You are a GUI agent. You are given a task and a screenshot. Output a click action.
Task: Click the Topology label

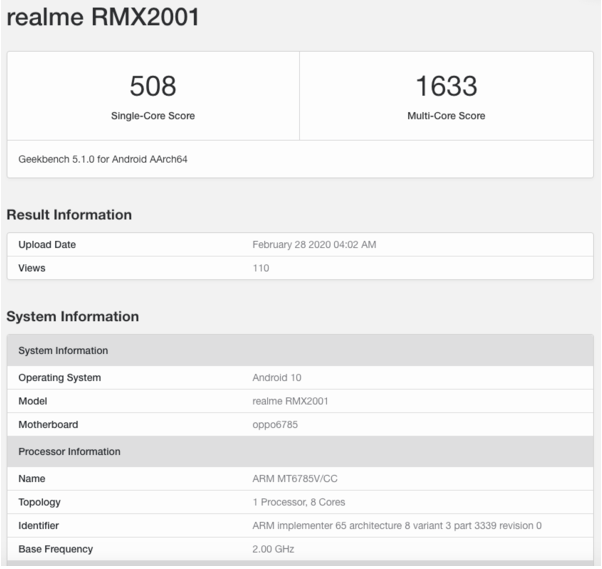pos(40,502)
